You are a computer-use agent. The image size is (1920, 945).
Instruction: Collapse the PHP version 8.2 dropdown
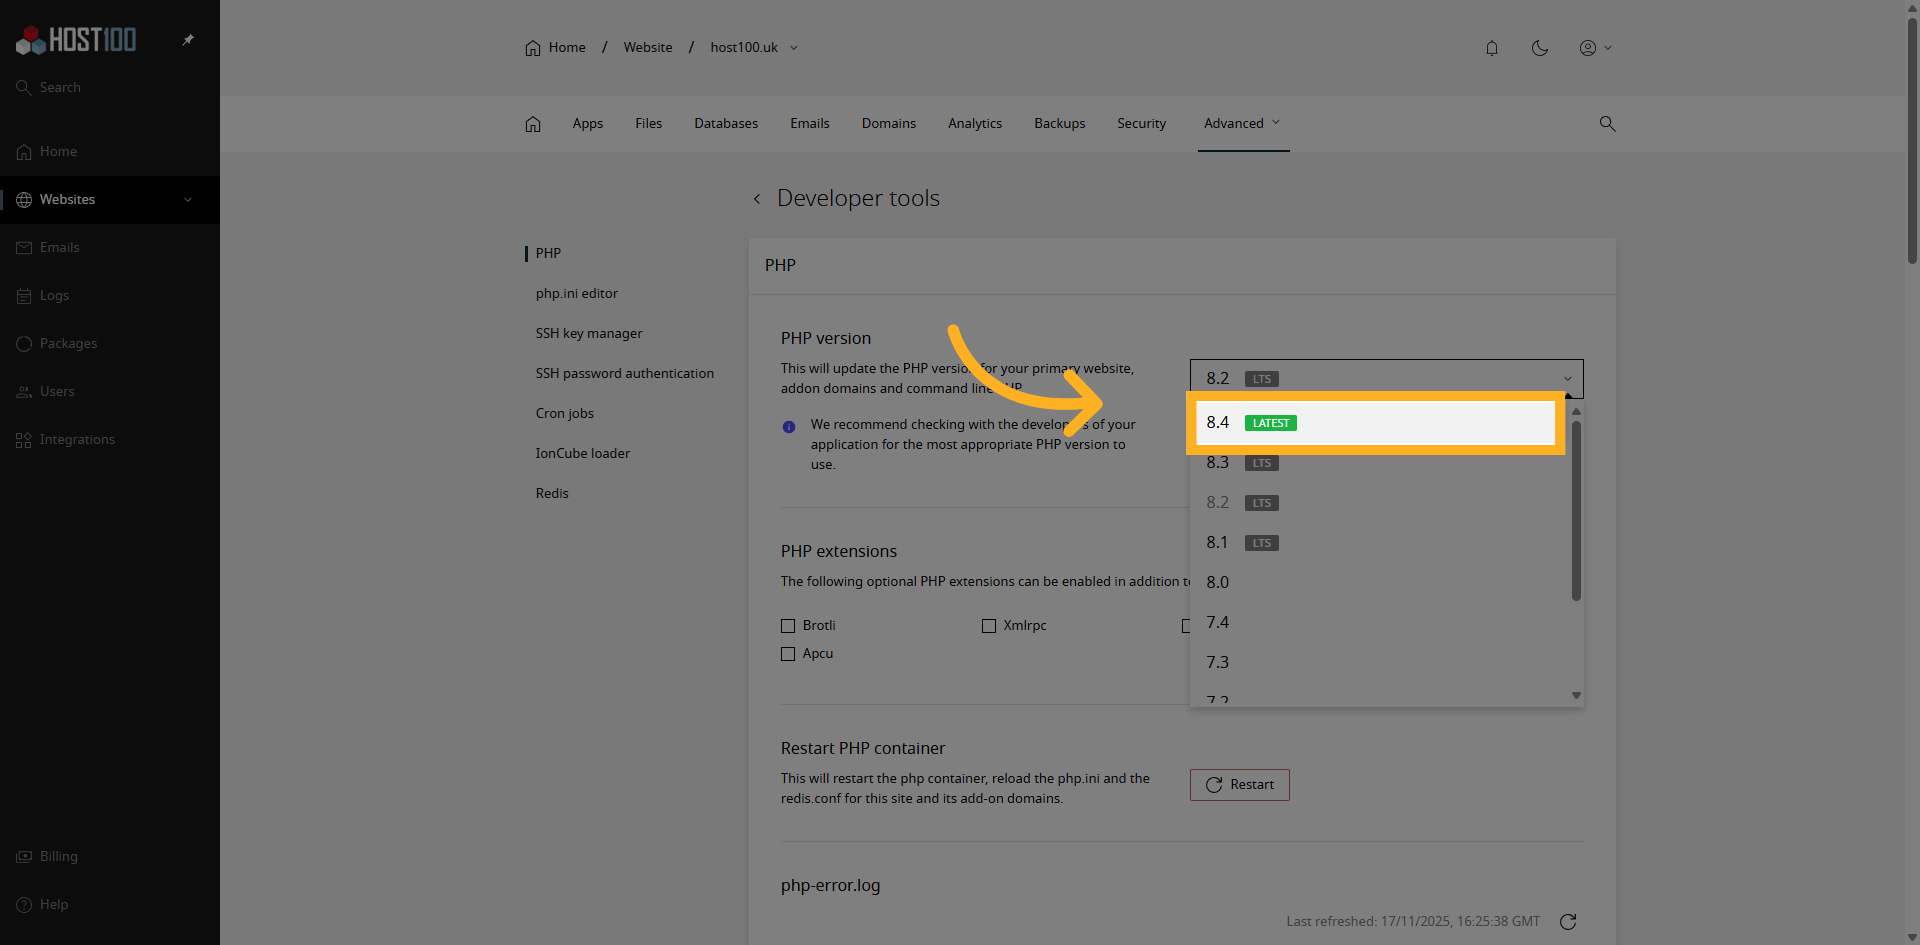tap(1386, 379)
